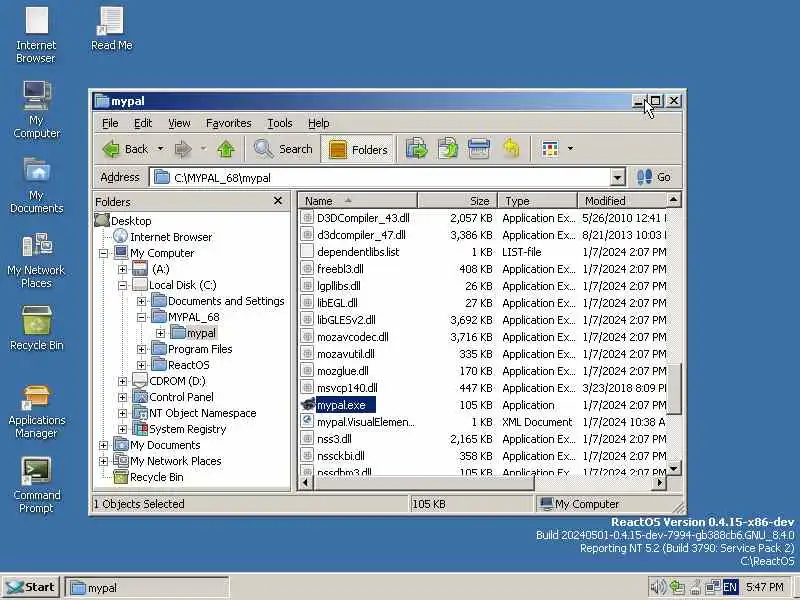Select the libGLESv2.dll file
Viewport: 800px width, 600px height.
pyautogui.click(x=345, y=320)
